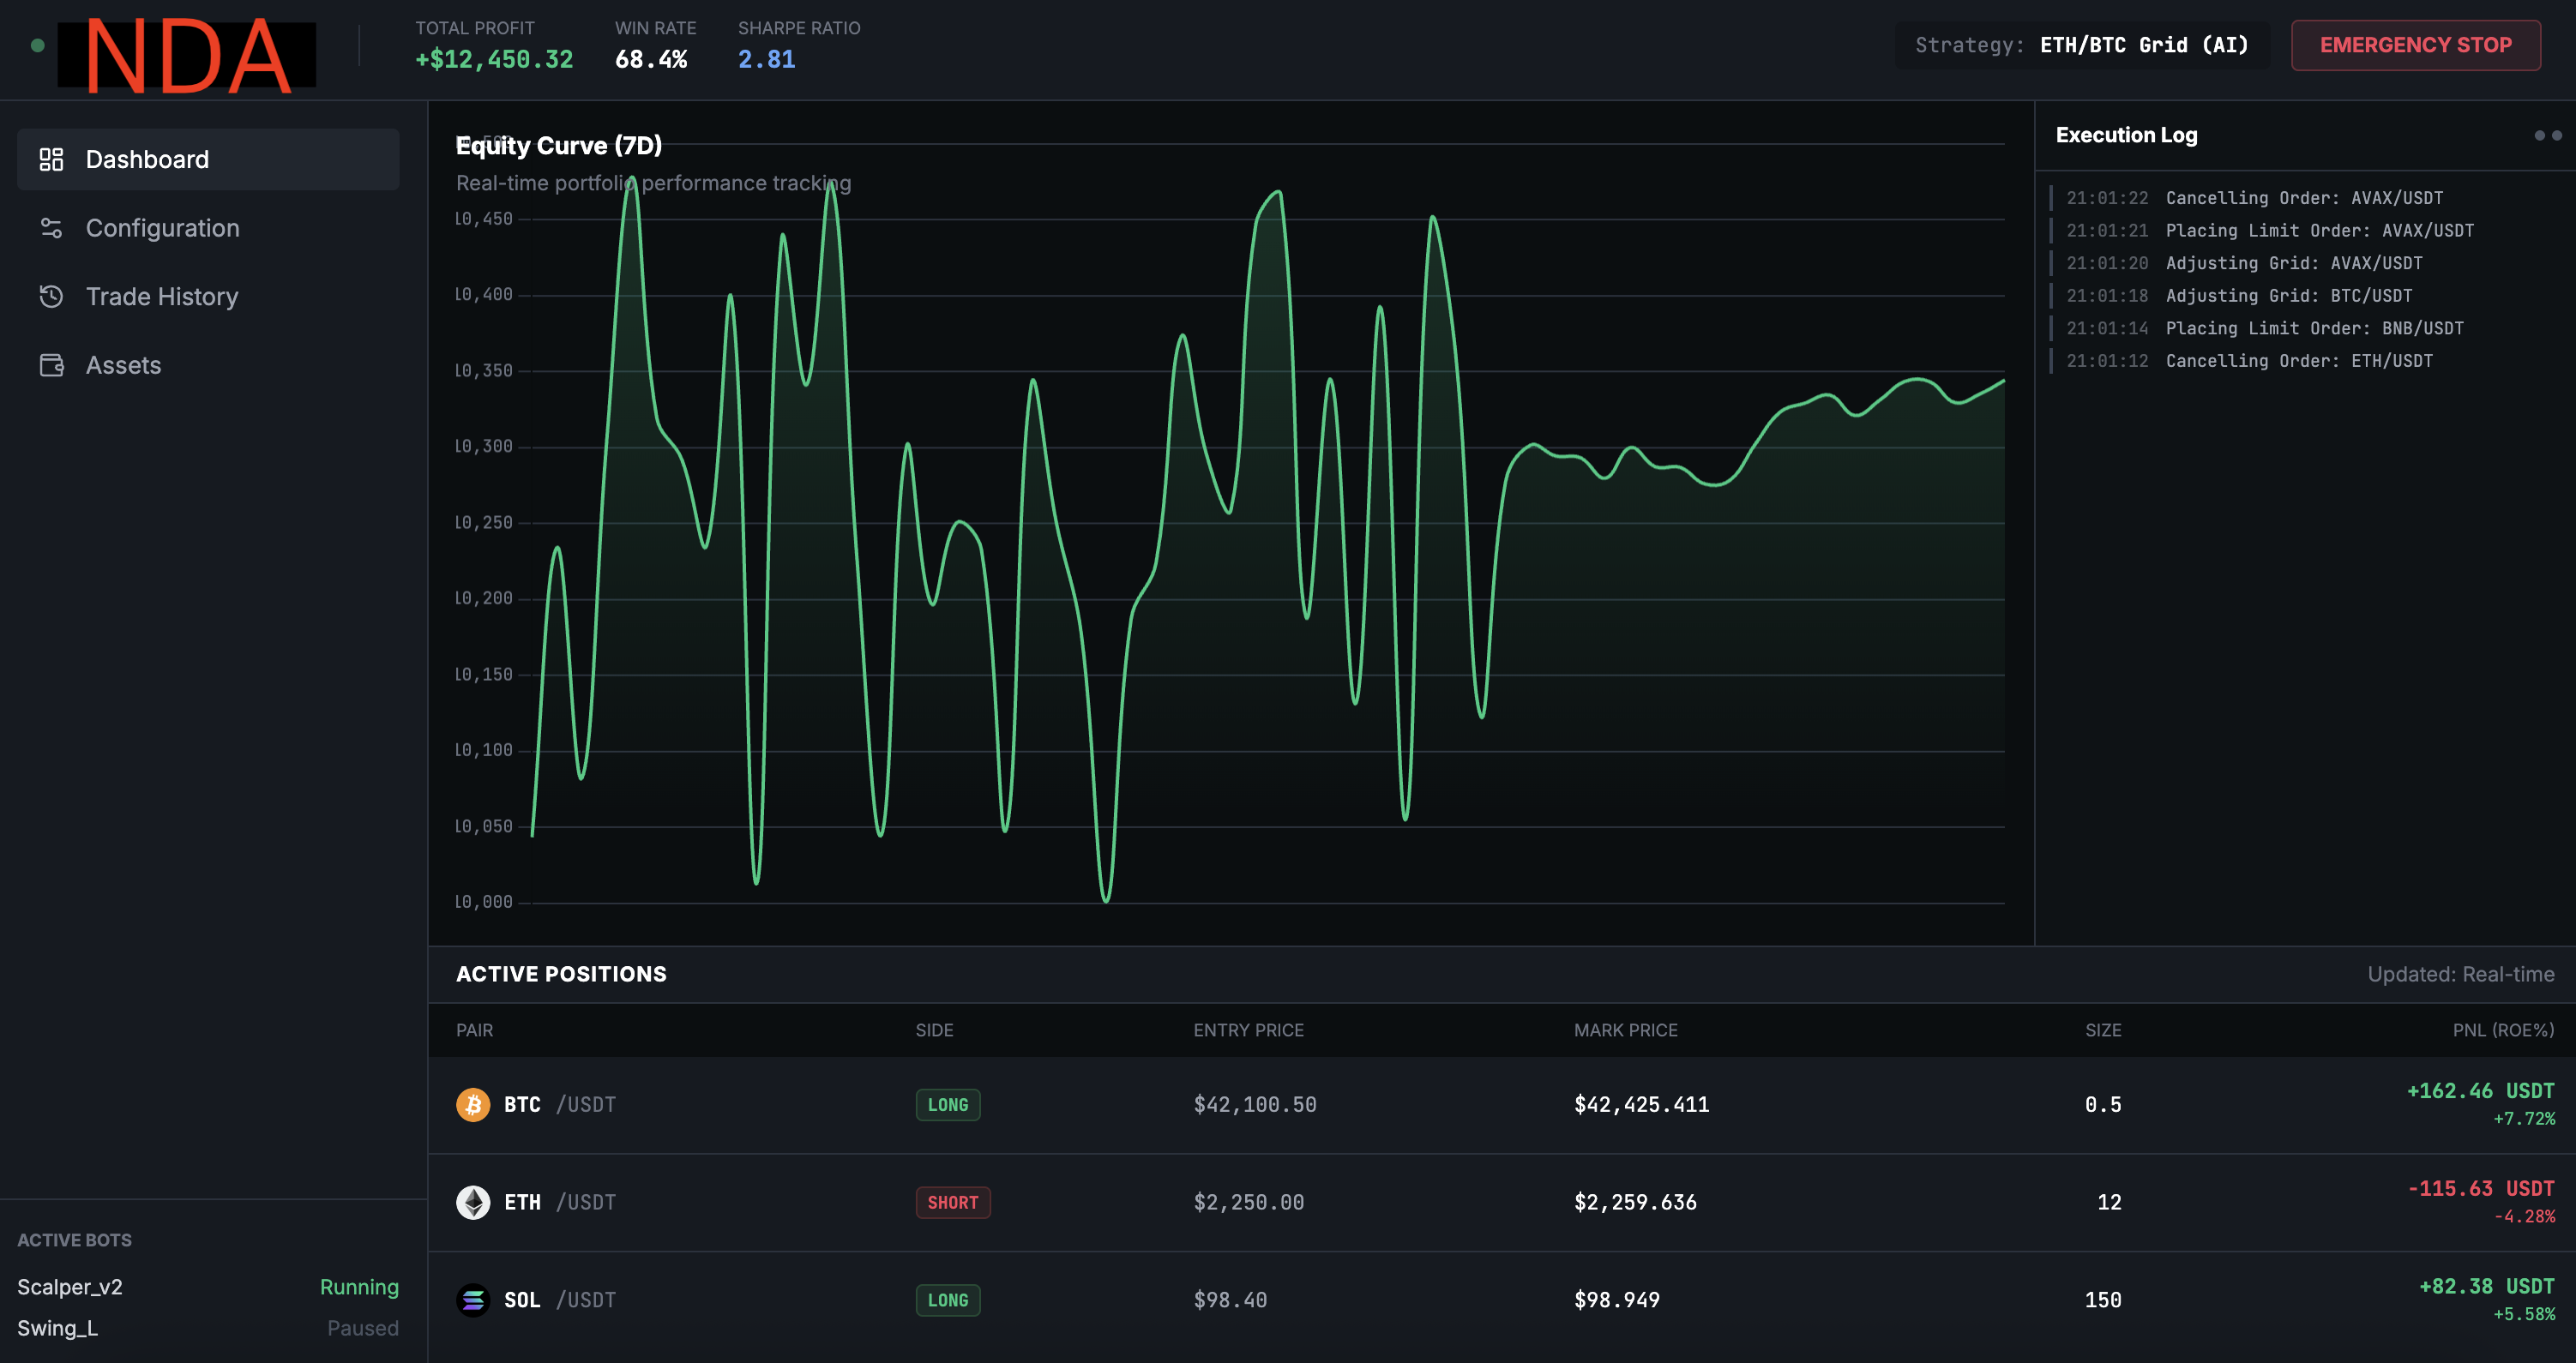Screen dimensions: 2576x1363
Task: Click the Ethereum coin icon
Action: click(473, 1202)
